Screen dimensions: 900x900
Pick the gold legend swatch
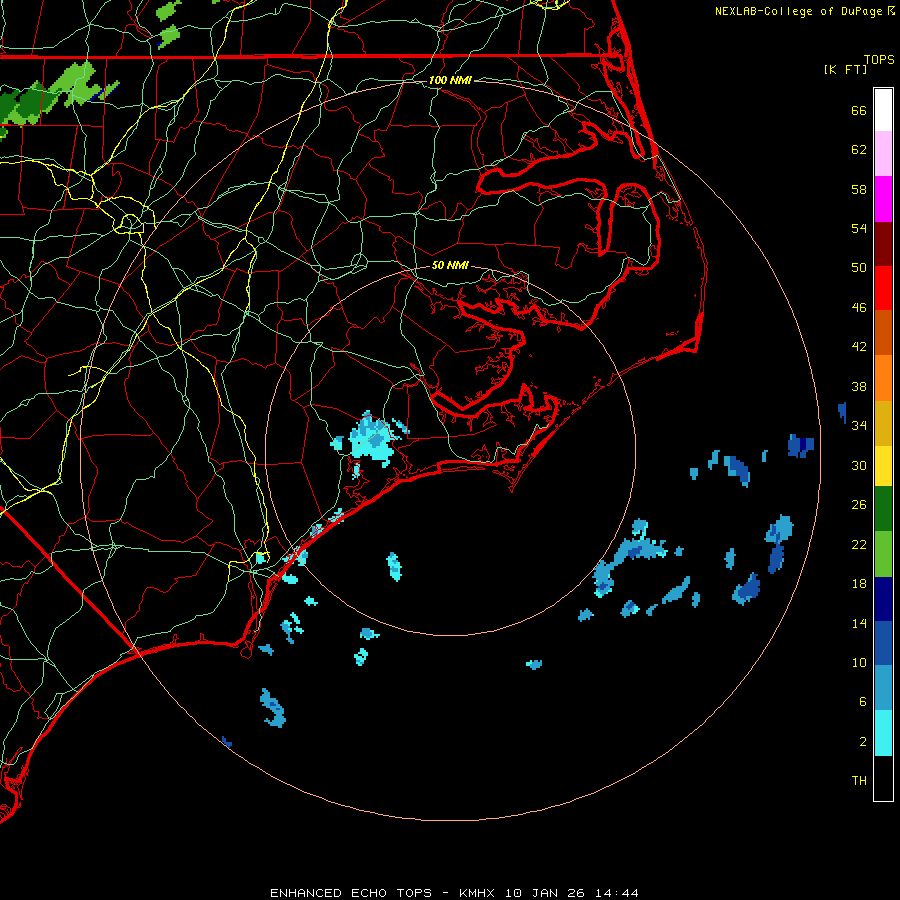(x=883, y=424)
